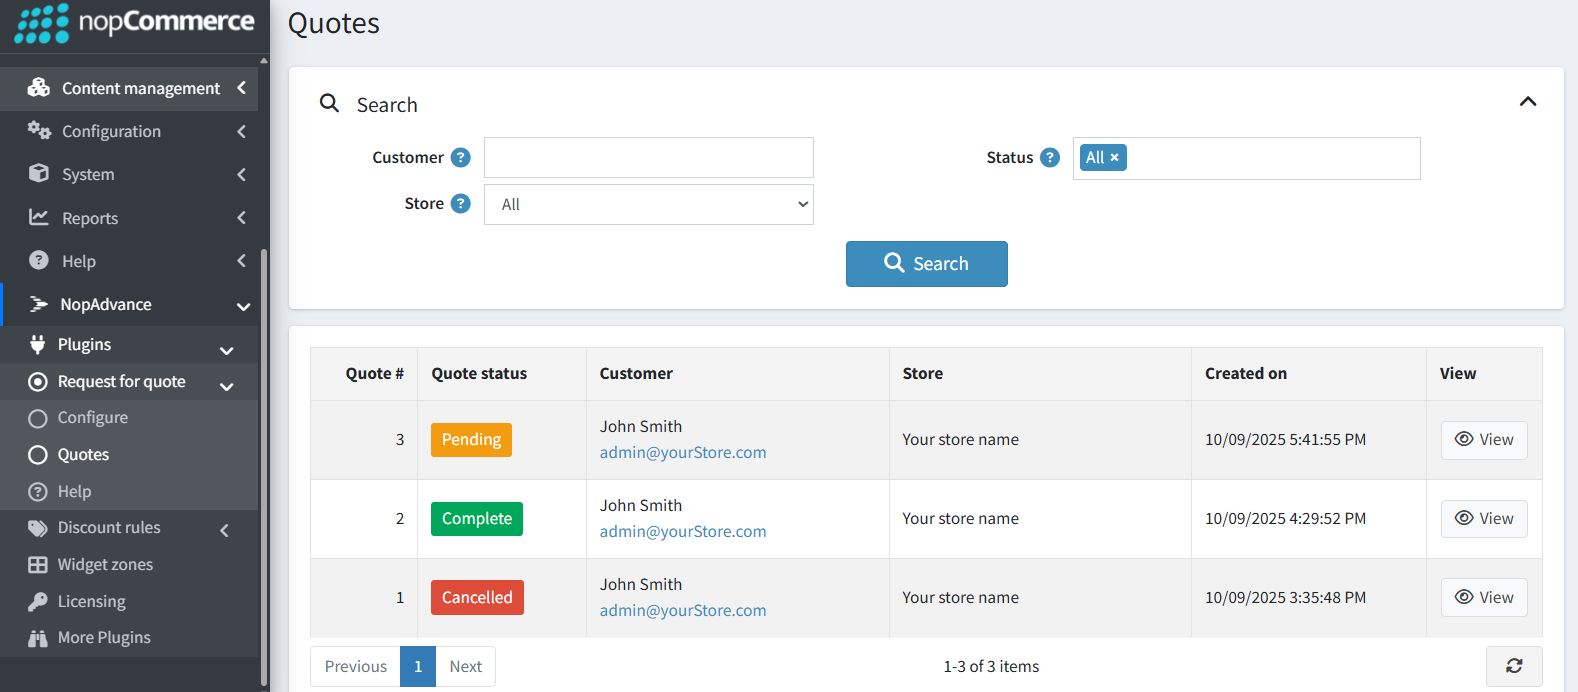Click inside the Customer text field
The image size is (1578, 692).
(x=648, y=158)
